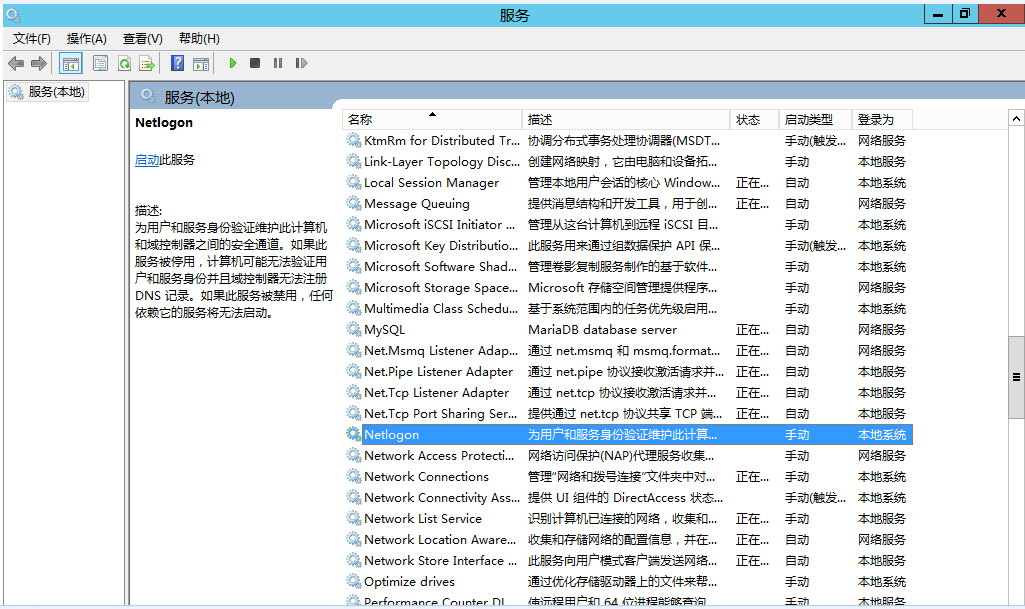Toggle the show/hide console tree button
Screen dimensions: 1025x609
71,63
